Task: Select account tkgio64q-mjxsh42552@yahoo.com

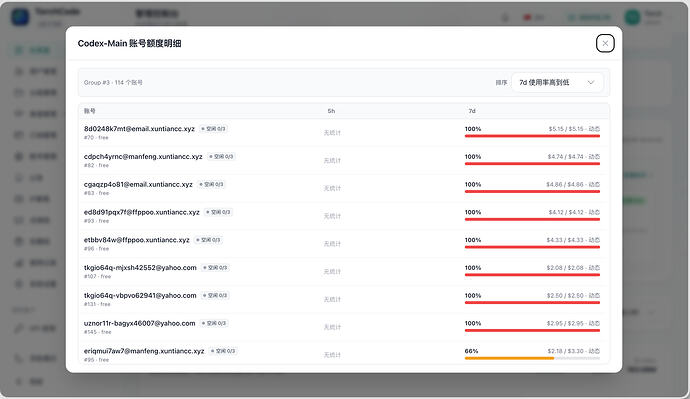Action: (x=140, y=267)
